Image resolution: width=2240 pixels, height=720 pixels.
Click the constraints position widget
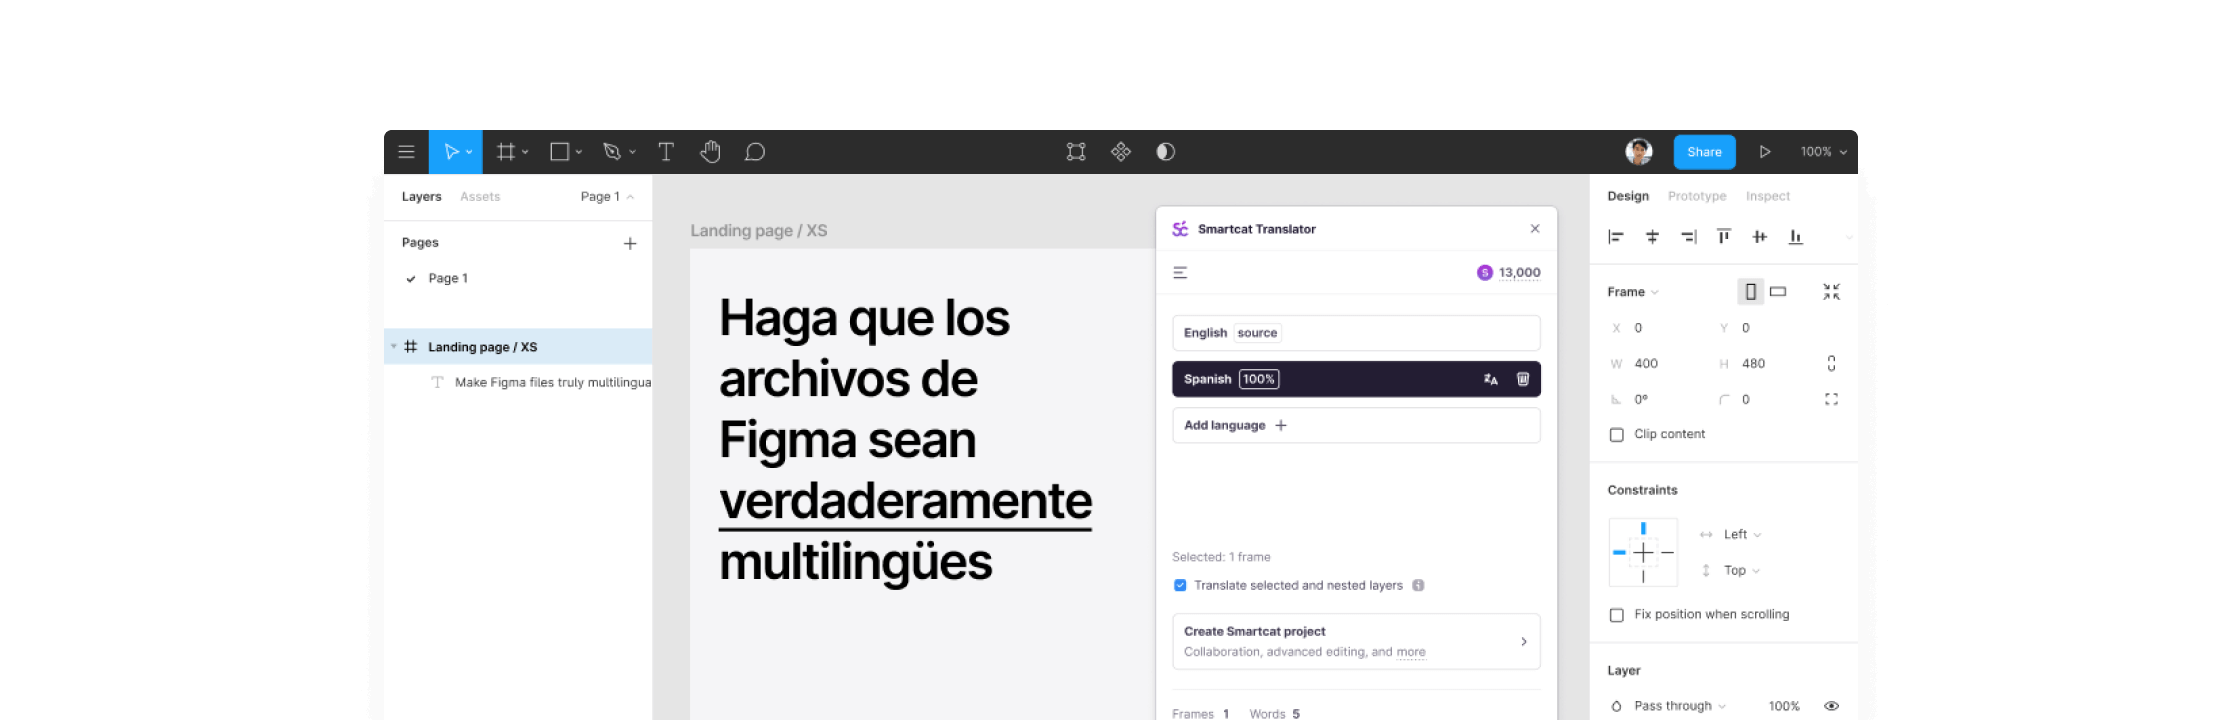(1643, 552)
